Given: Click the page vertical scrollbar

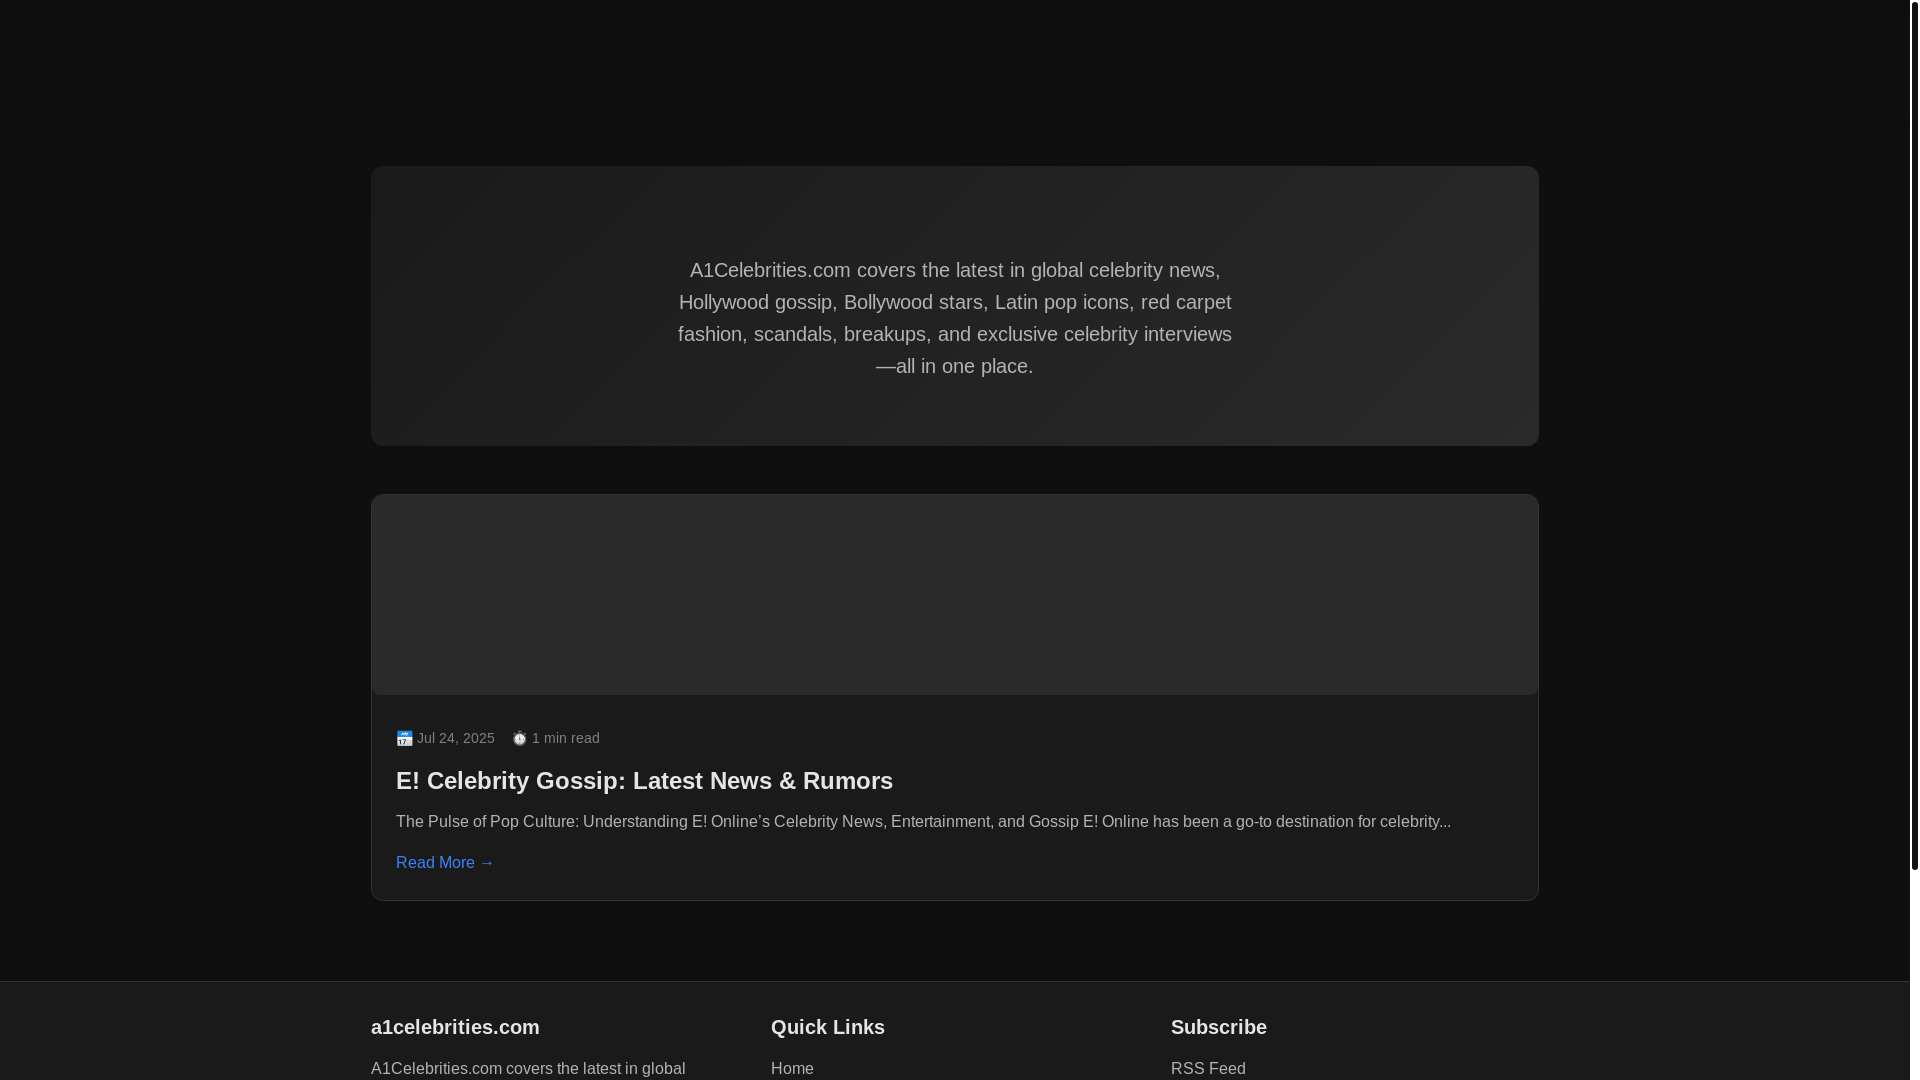Looking at the screenshot, I should click(1914, 435).
